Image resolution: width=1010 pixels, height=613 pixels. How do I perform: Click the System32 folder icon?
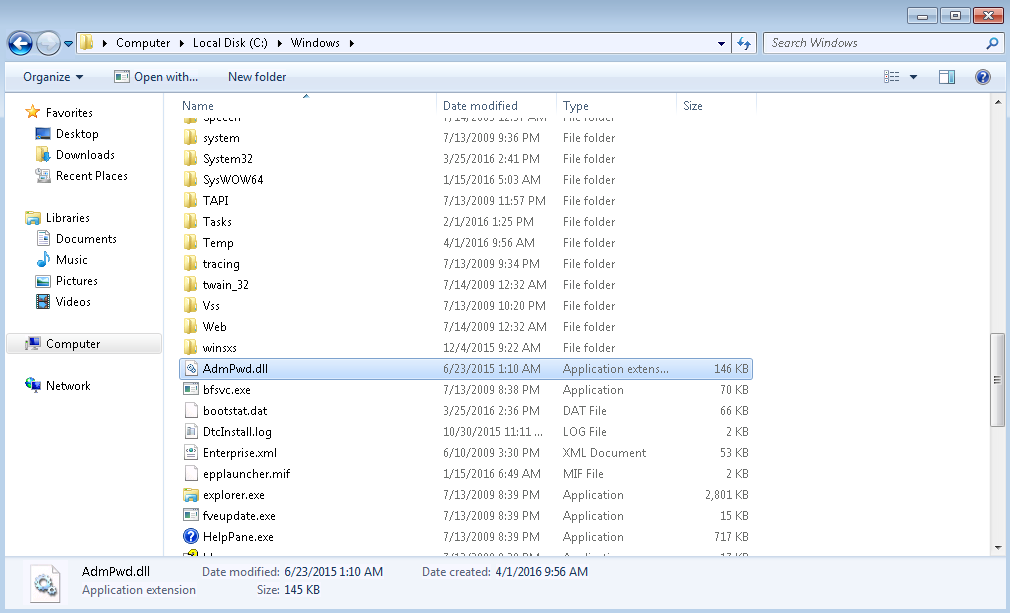click(190, 158)
